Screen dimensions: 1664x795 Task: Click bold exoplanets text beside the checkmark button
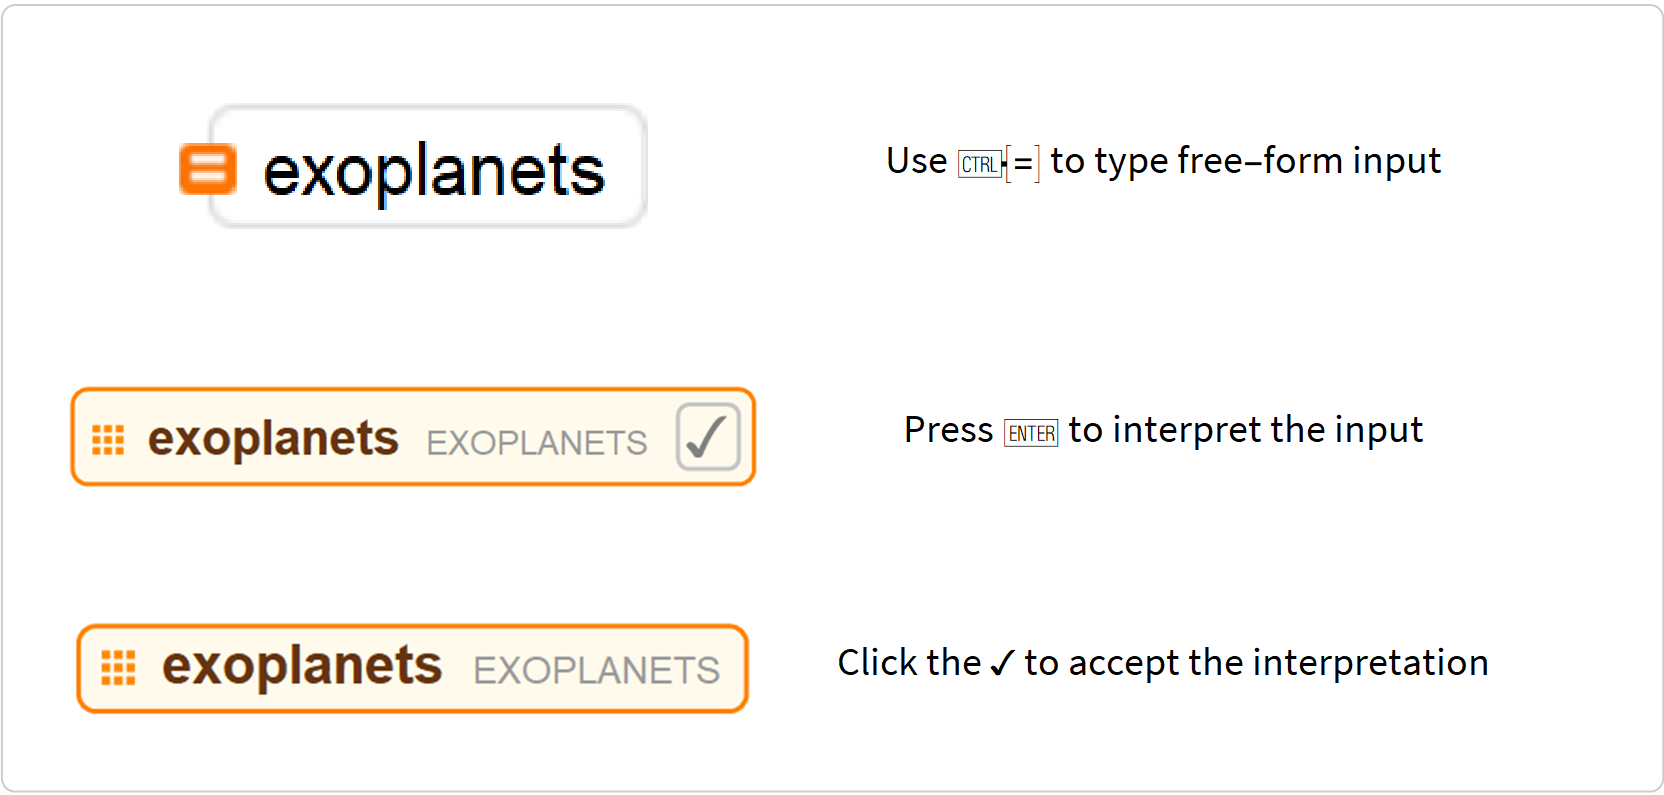(273, 439)
